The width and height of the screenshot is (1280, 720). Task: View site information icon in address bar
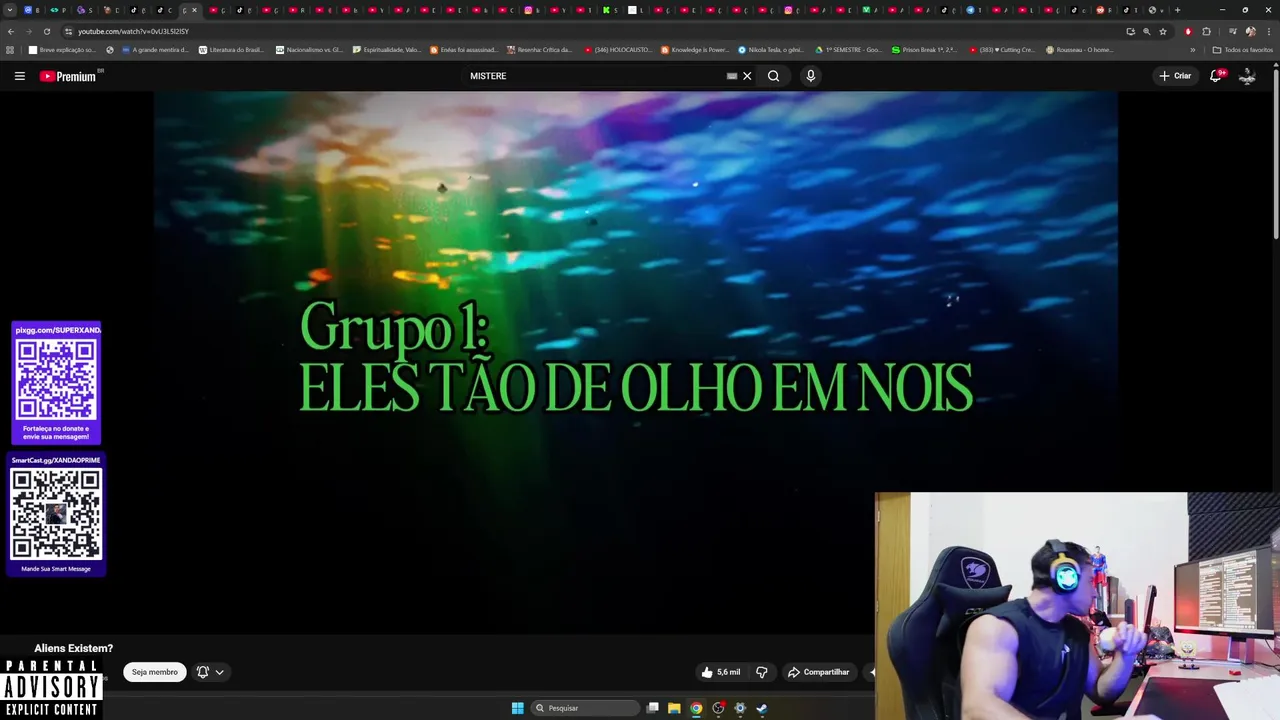pyautogui.click(x=68, y=31)
